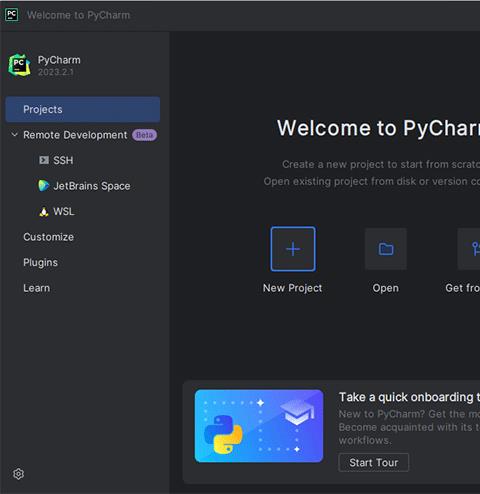Click the PyCharm logo in sidebar
The image size is (480, 494).
(x=19, y=65)
